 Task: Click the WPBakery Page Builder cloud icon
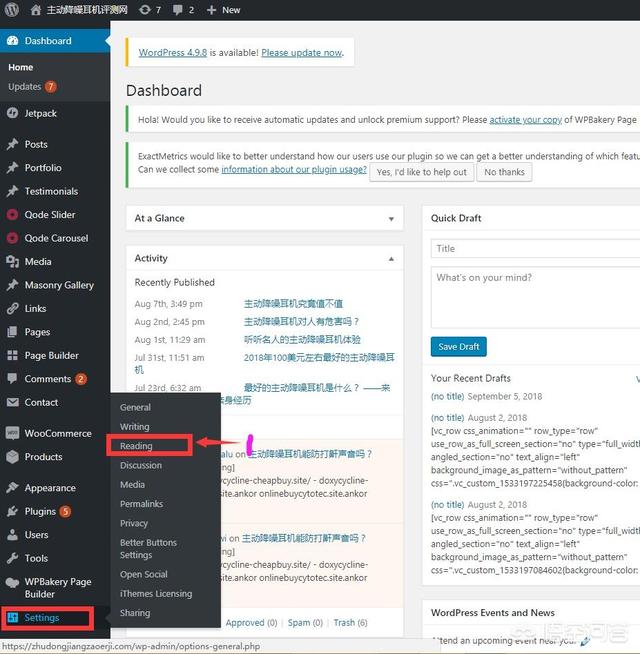point(13,582)
